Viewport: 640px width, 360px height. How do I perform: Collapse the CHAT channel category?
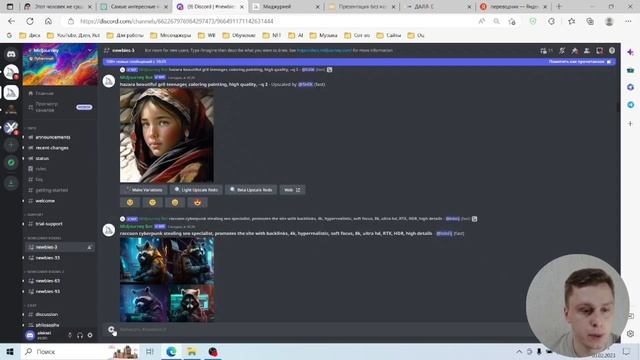tap(31, 305)
